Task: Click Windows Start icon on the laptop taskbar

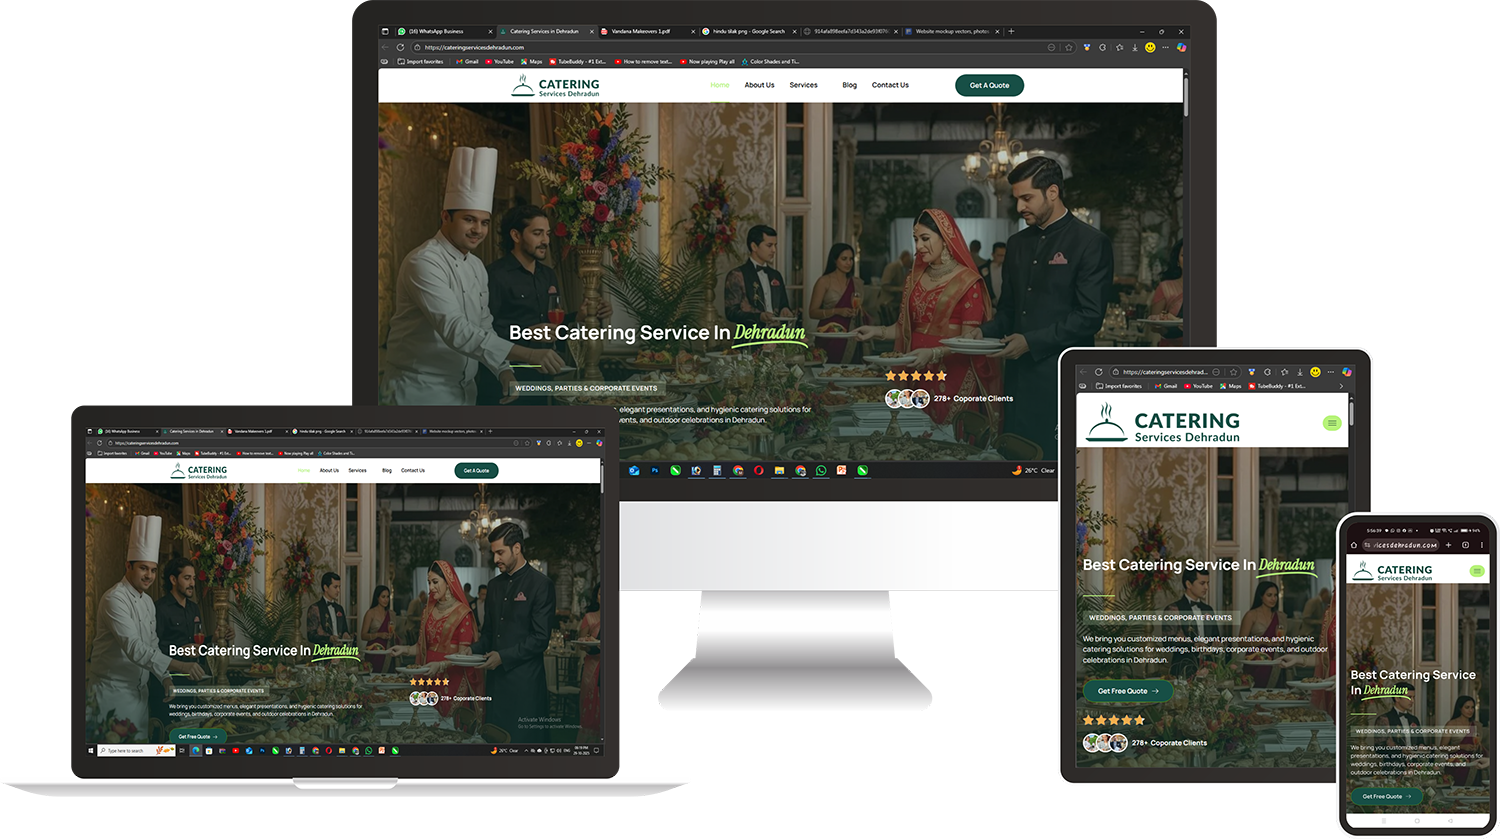Action: coord(91,750)
